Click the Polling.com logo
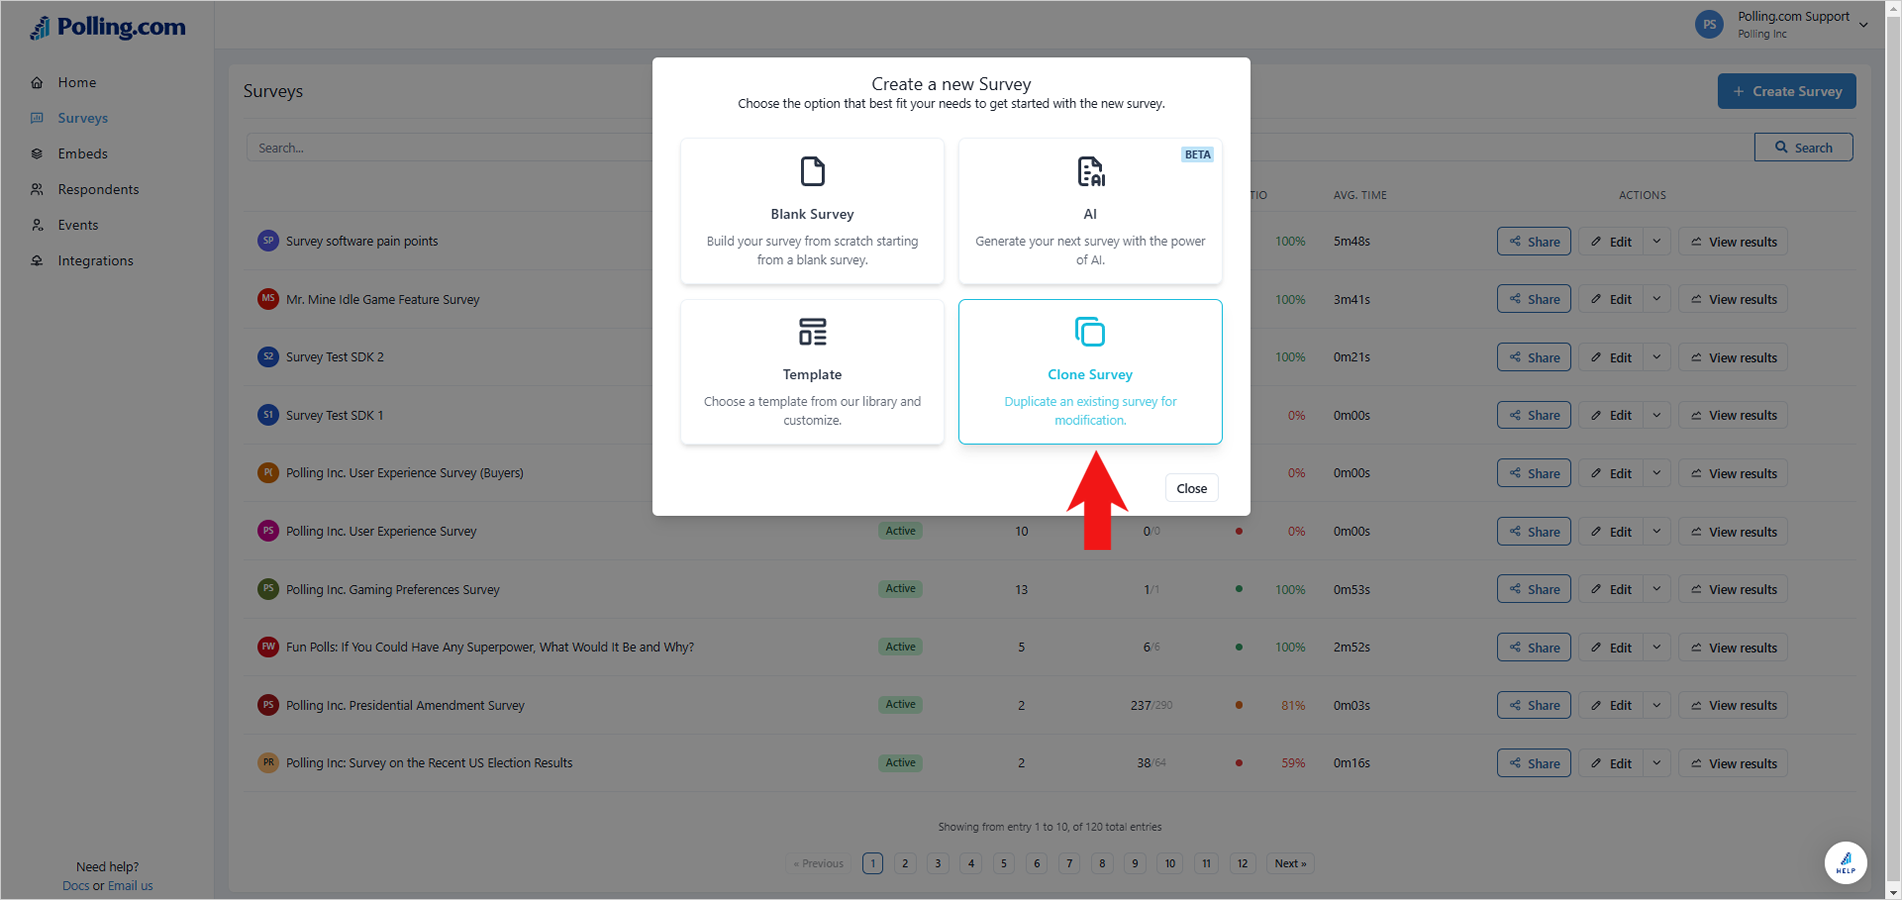1902x900 pixels. pyautogui.click(x=108, y=27)
